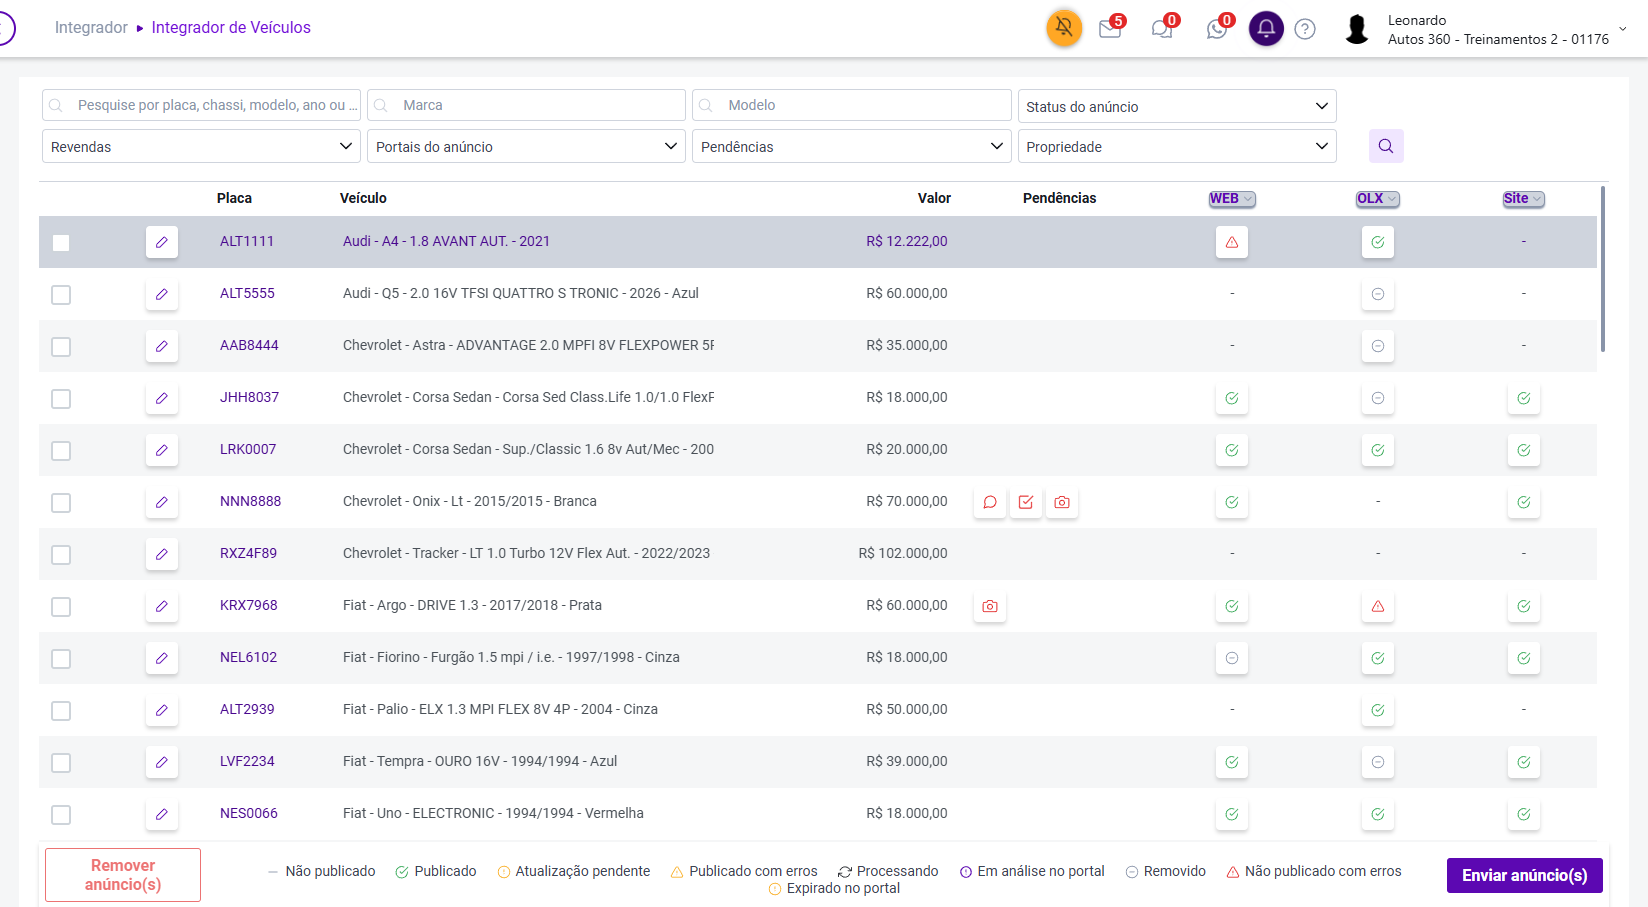Screen dimensions: 1648x907
Task: Open the LVF2234 plate link
Action: click(247, 761)
